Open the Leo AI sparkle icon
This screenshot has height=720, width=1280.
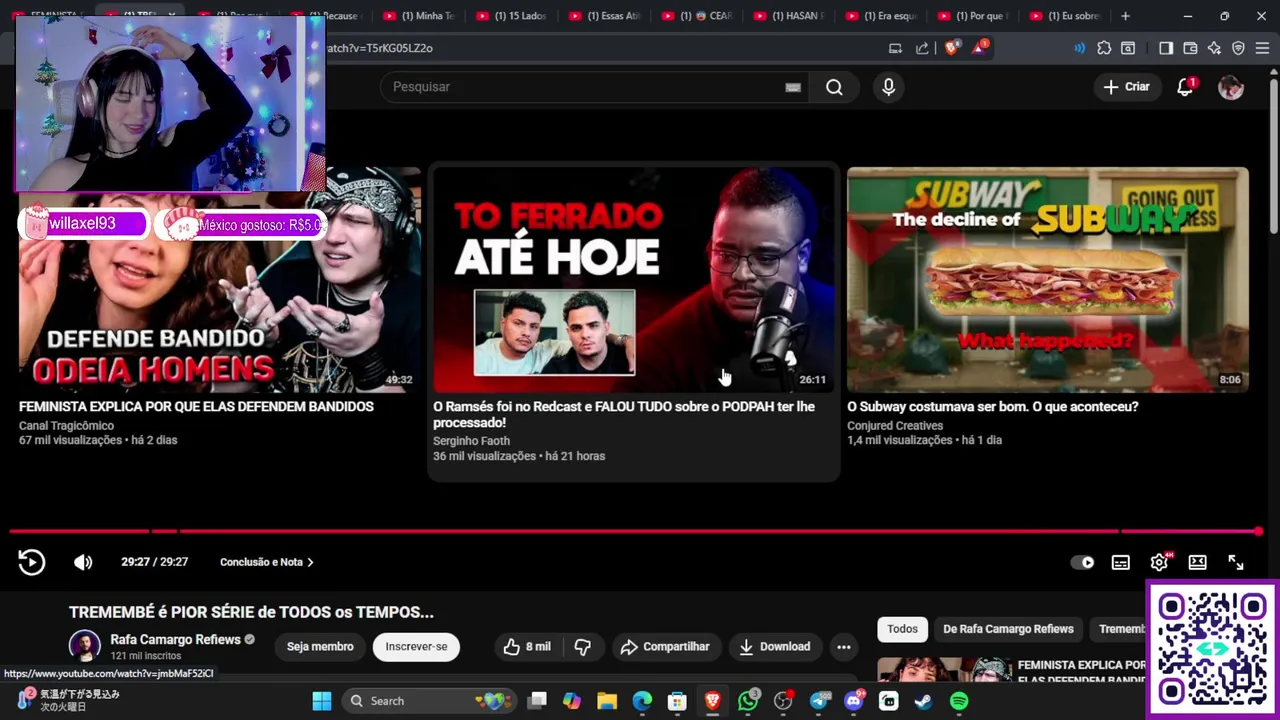[x=1214, y=48]
